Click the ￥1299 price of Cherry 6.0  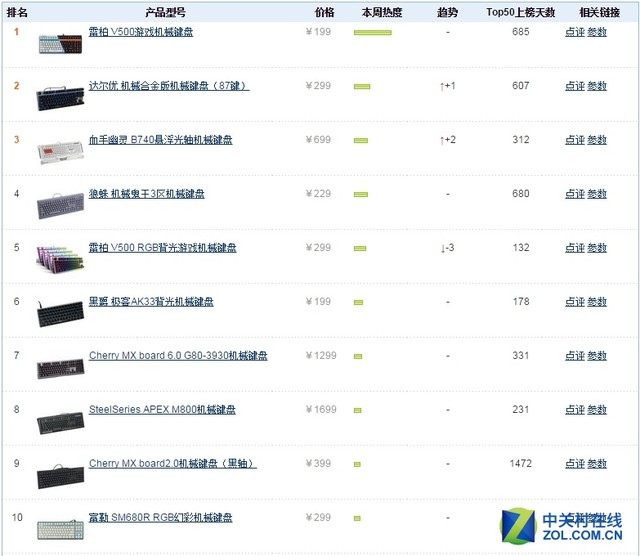[x=321, y=356]
